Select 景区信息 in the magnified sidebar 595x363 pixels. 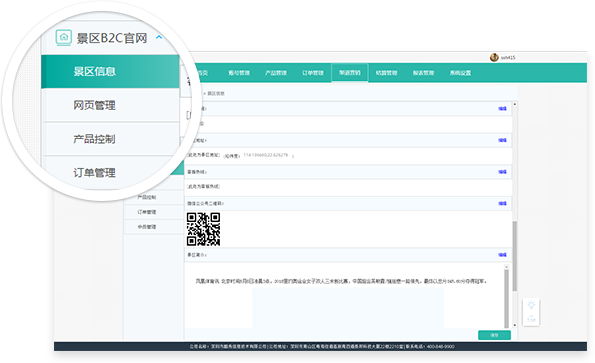pos(110,71)
